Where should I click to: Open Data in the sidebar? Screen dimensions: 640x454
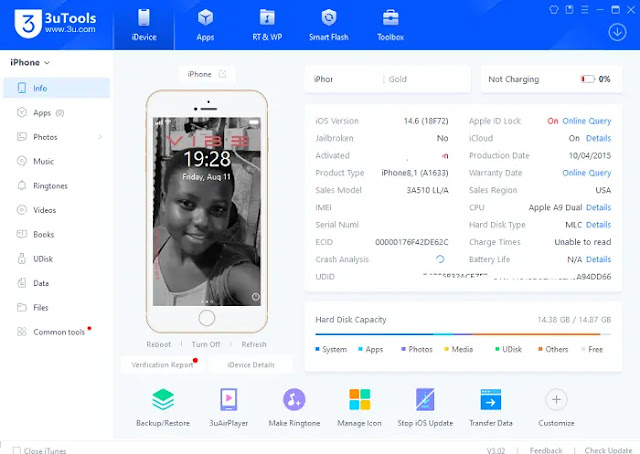(x=56, y=283)
